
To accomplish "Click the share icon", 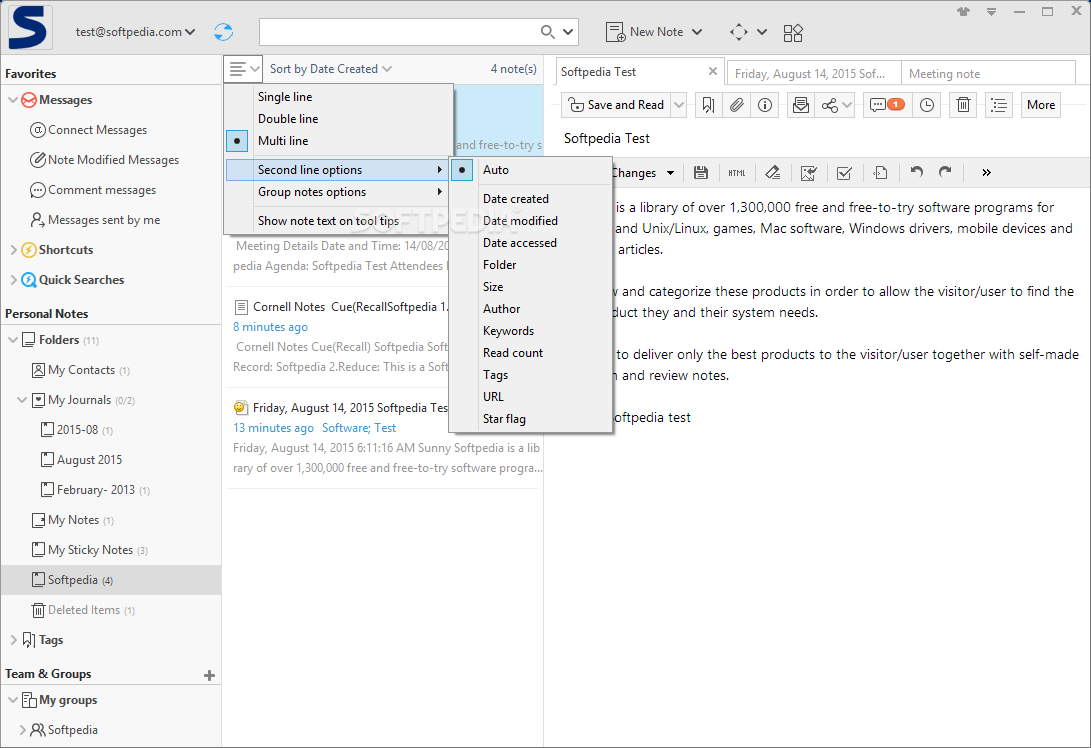I will tap(829, 105).
